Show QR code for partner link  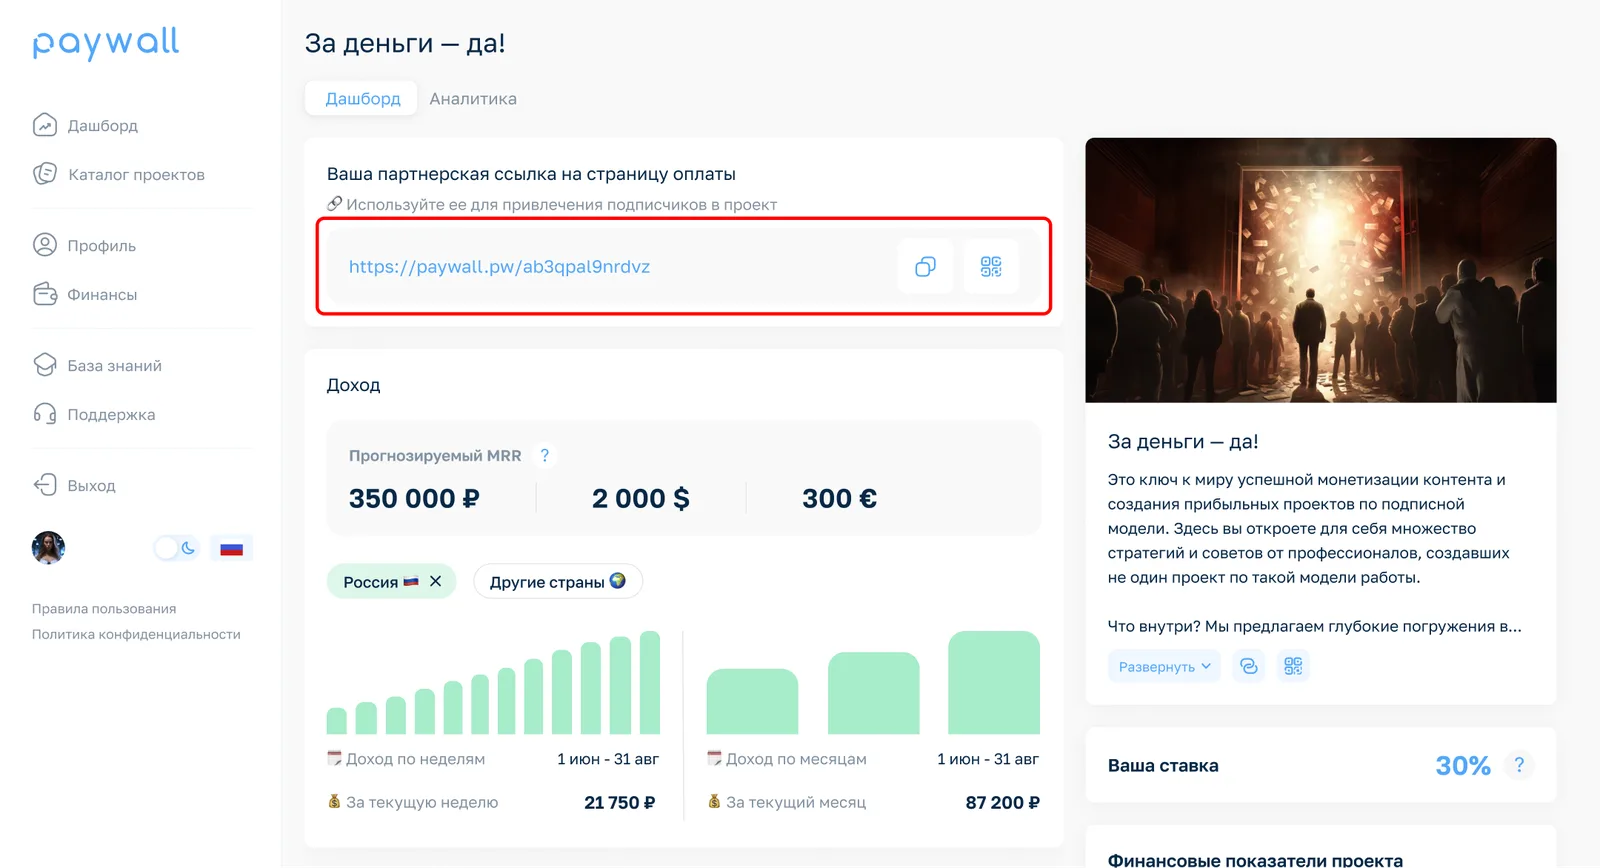point(991,267)
